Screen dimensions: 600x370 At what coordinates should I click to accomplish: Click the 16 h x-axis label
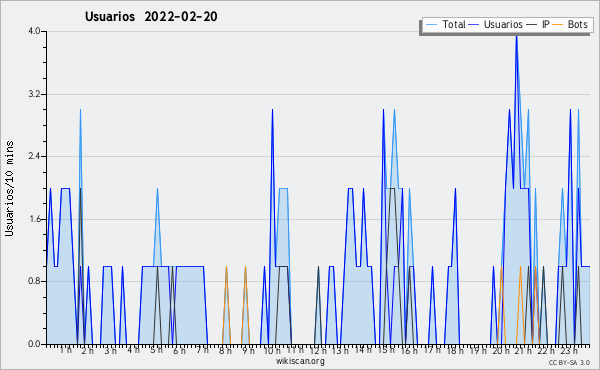click(x=409, y=351)
